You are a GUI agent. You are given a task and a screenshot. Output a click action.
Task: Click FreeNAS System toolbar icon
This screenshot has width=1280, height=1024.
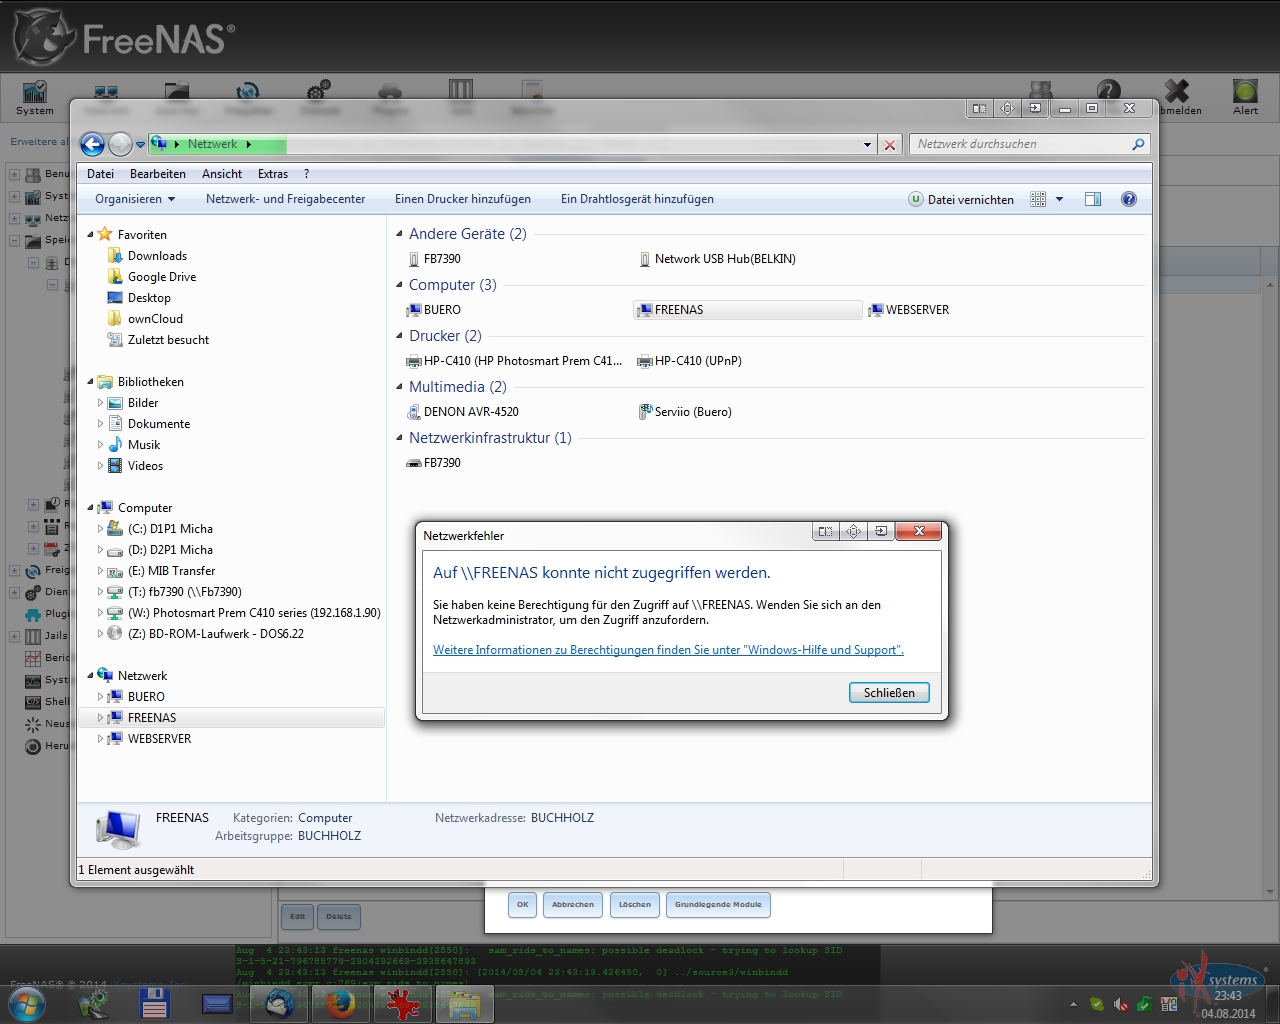[35, 98]
